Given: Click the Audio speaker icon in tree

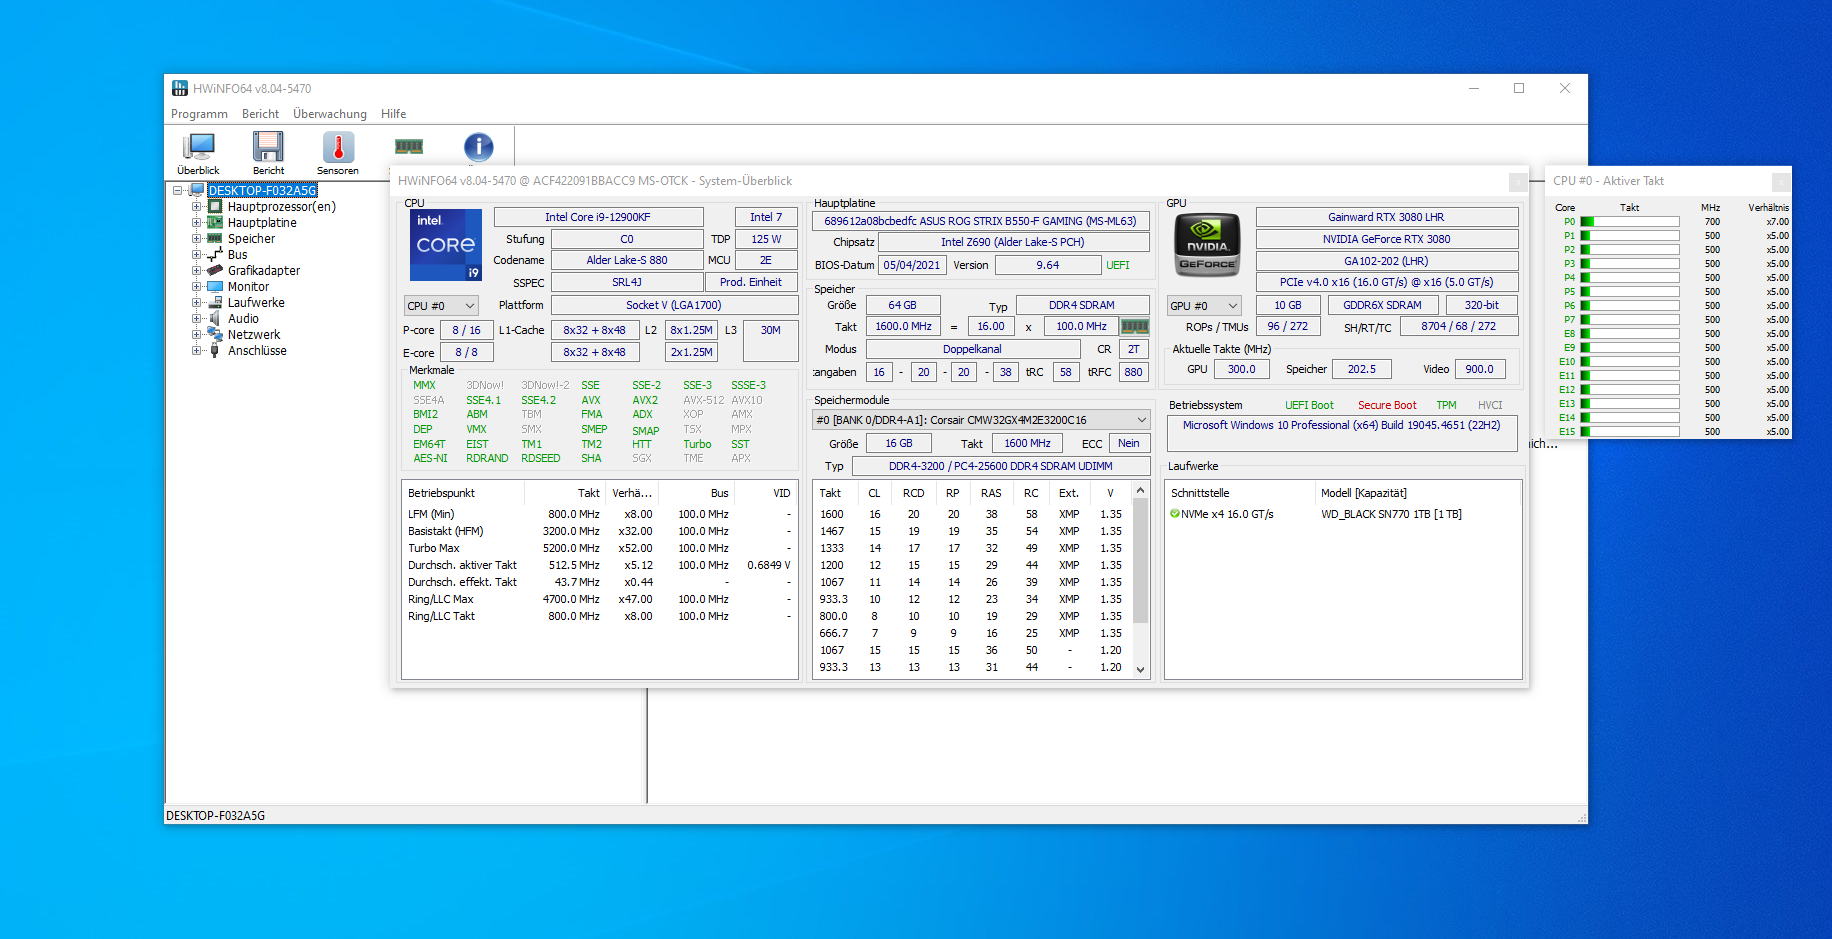Looking at the screenshot, I should pyautogui.click(x=215, y=319).
